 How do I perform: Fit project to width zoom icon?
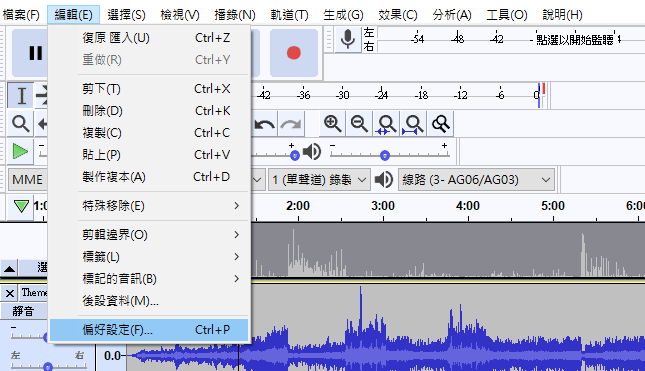coord(413,123)
